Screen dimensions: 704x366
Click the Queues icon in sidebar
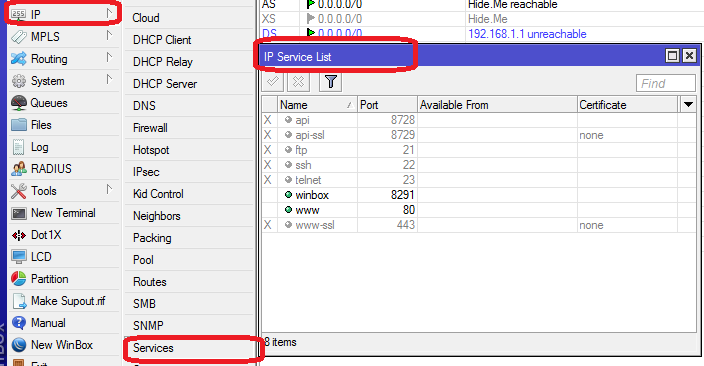[x=19, y=103]
